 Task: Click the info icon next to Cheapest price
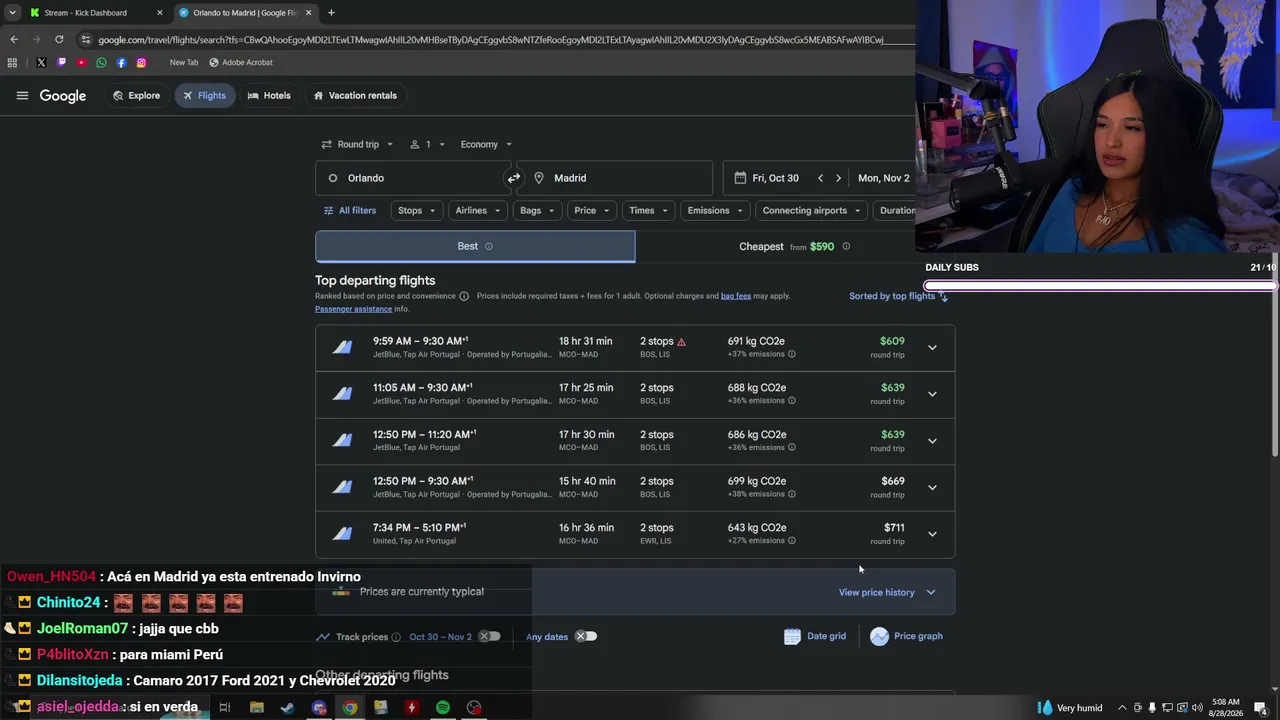click(x=846, y=246)
